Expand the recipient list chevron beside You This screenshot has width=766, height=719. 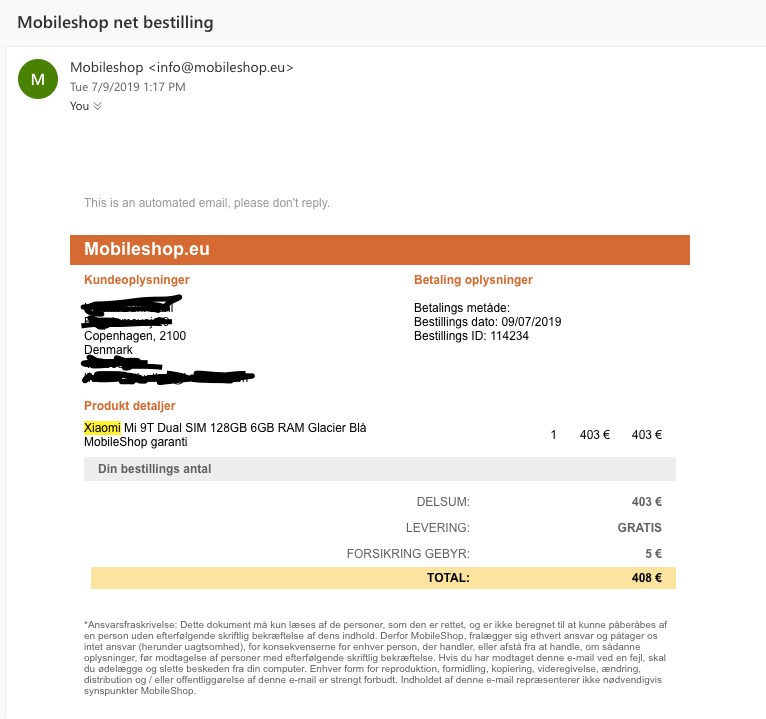point(98,106)
